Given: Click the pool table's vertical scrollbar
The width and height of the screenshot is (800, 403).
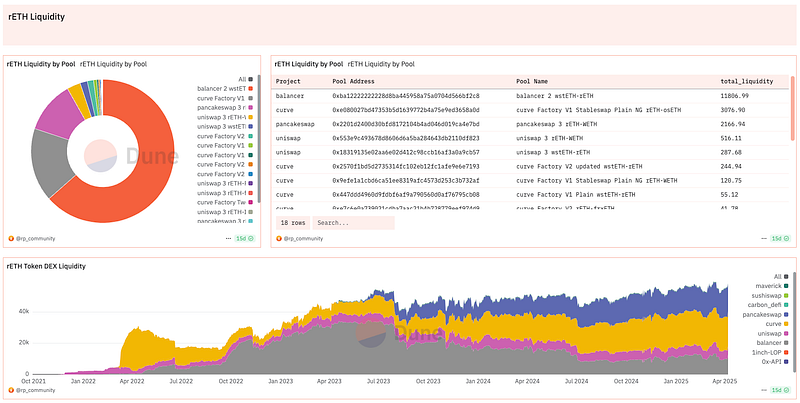Looking at the screenshot, I should pos(792,107).
